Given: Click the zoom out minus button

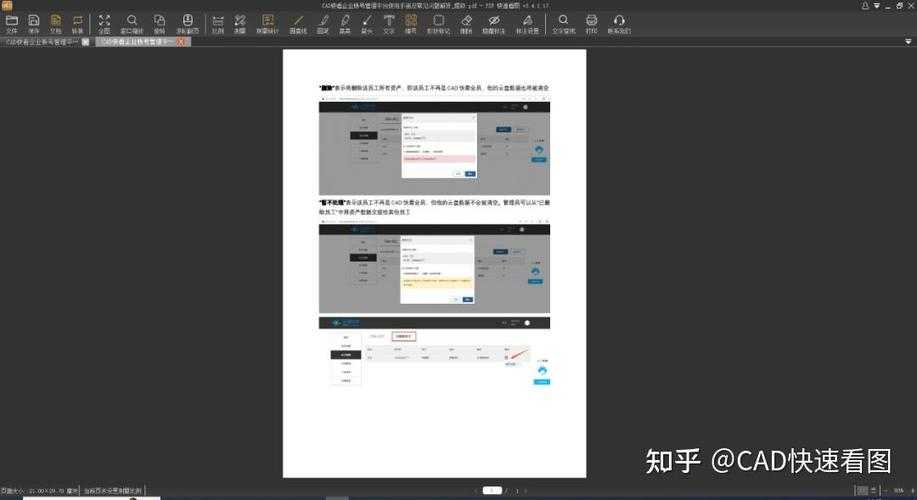Looking at the screenshot, I should tap(885, 490).
